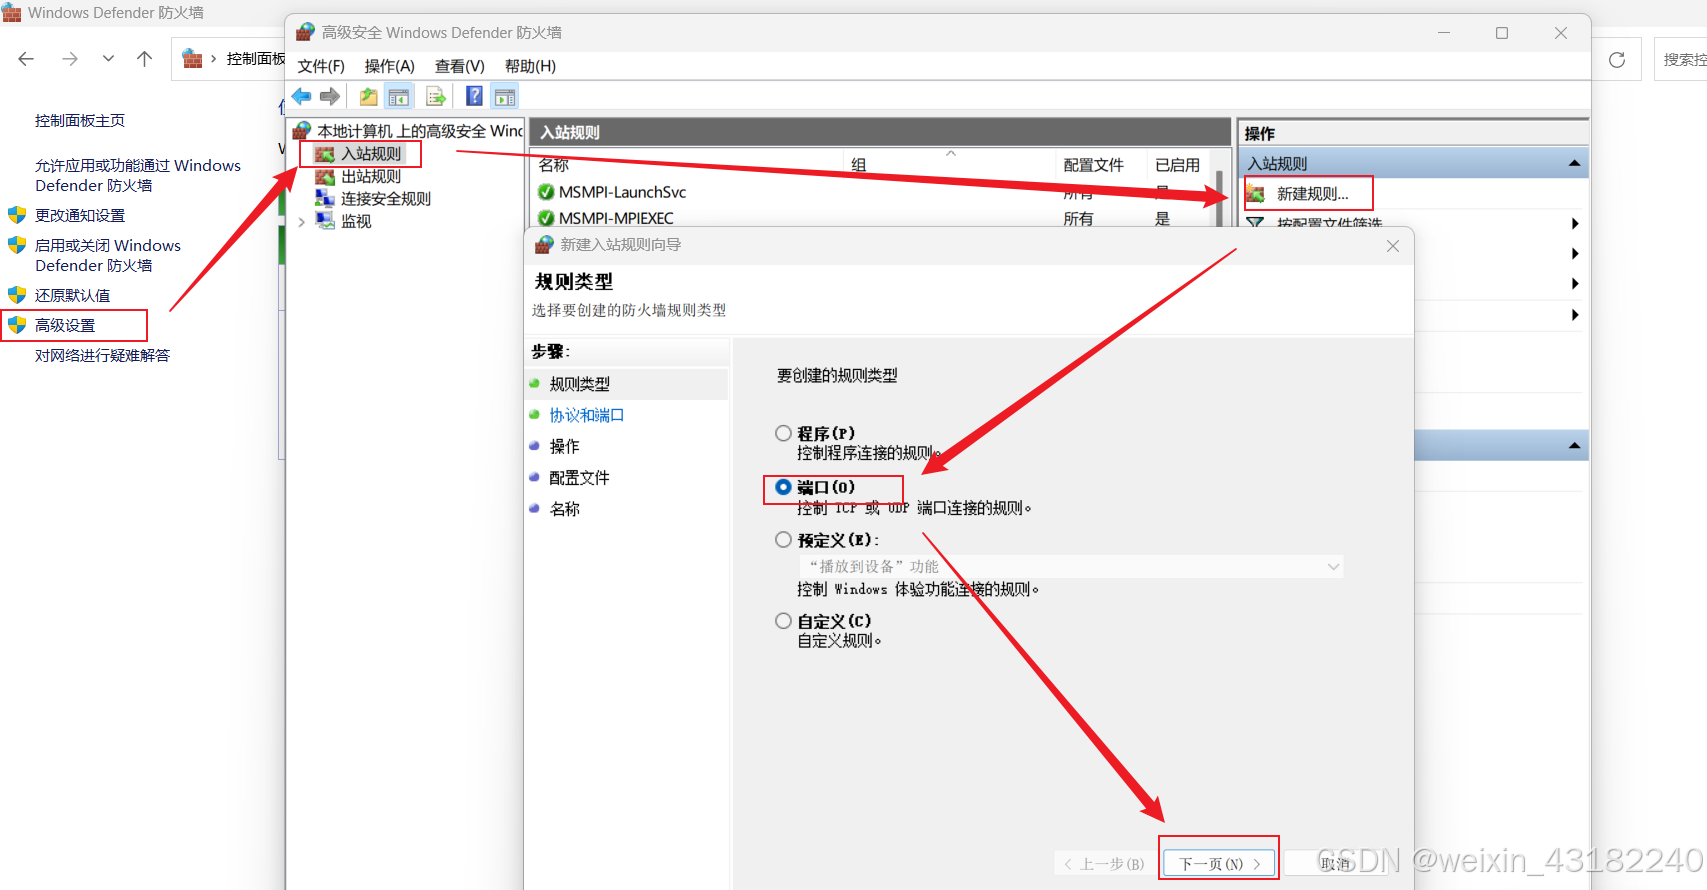Select the 入站规则 node in the tree
Screen dimensions: 1707x890
click(x=371, y=154)
